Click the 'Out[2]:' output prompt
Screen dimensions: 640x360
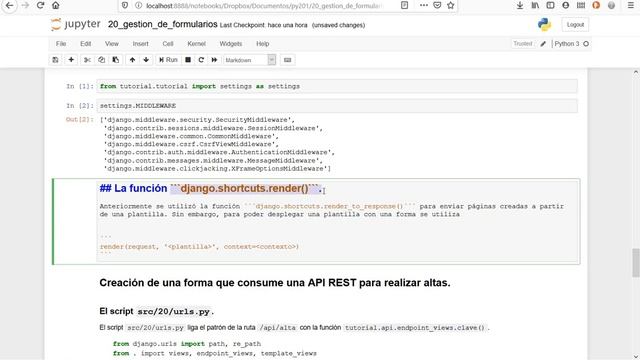click(79, 119)
